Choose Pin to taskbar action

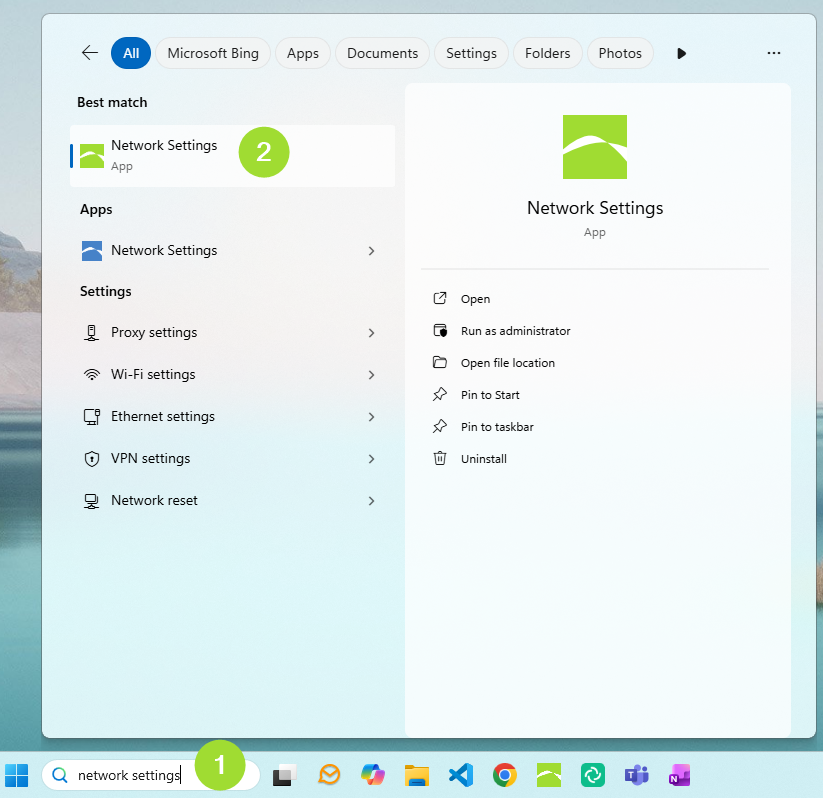tap(496, 427)
